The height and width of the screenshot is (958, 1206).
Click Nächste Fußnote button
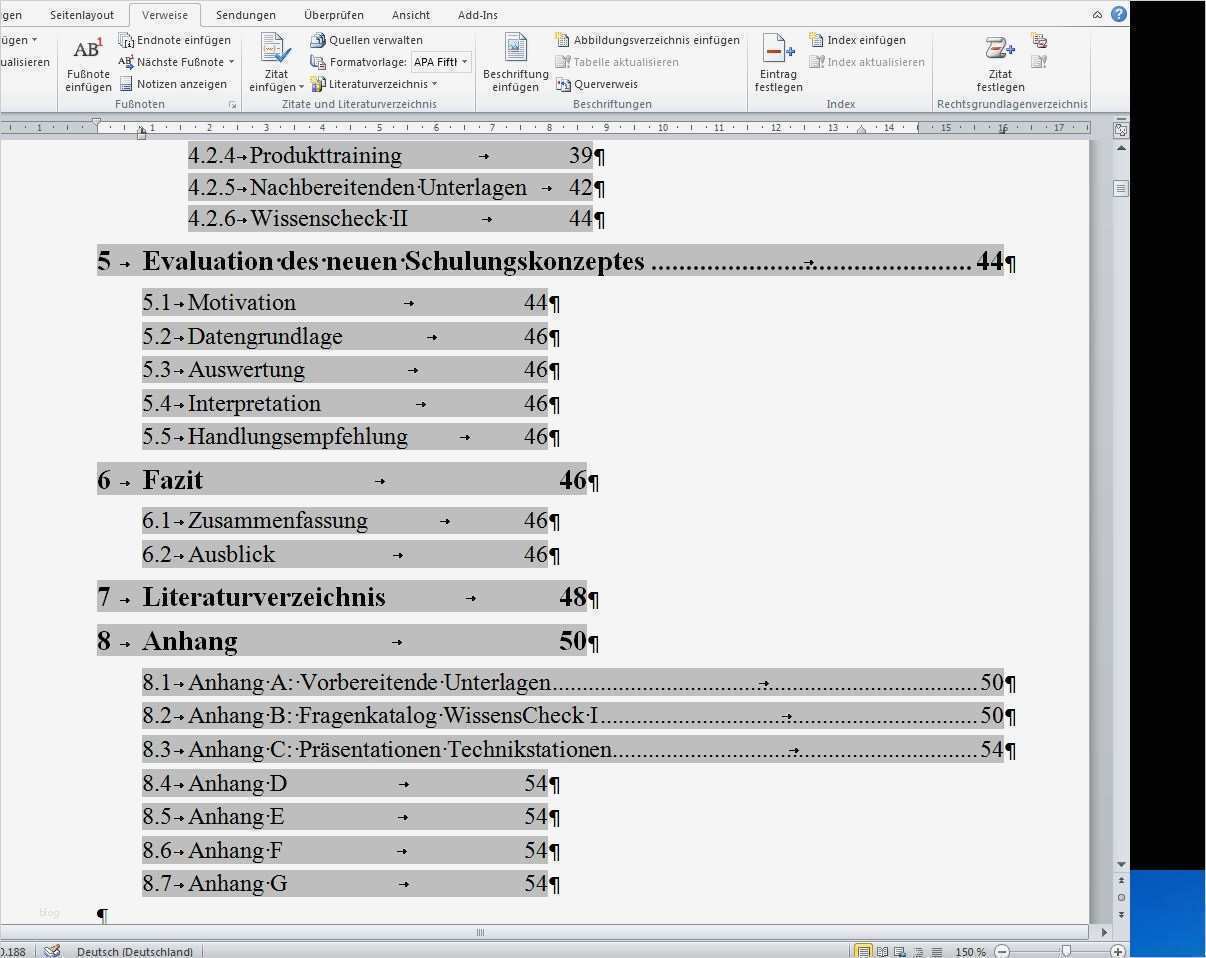click(176, 61)
